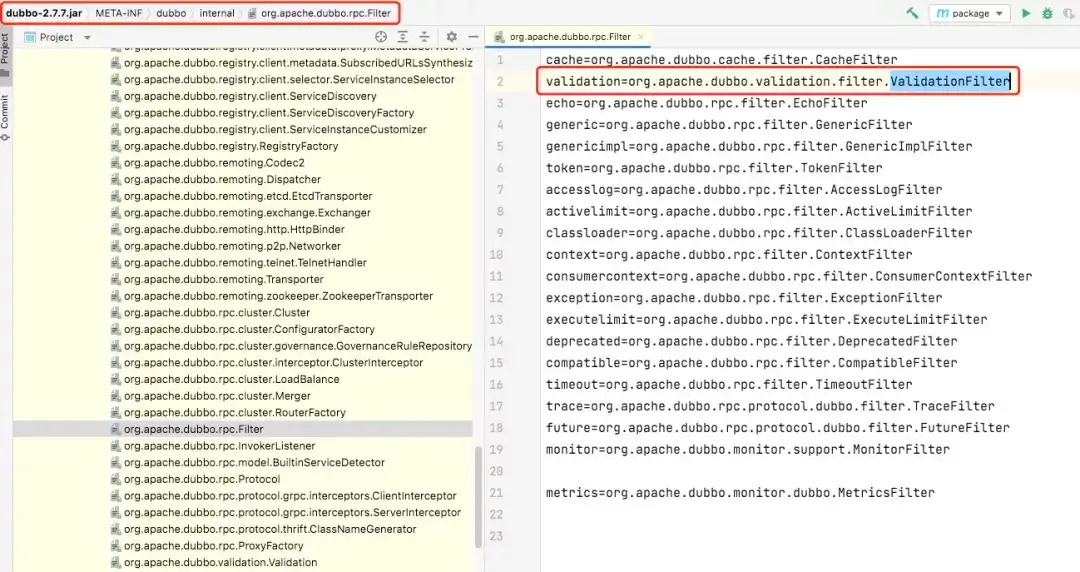Screen dimensions: 1080x572
Task: Open the package run configuration dropdown
Action: (969, 13)
